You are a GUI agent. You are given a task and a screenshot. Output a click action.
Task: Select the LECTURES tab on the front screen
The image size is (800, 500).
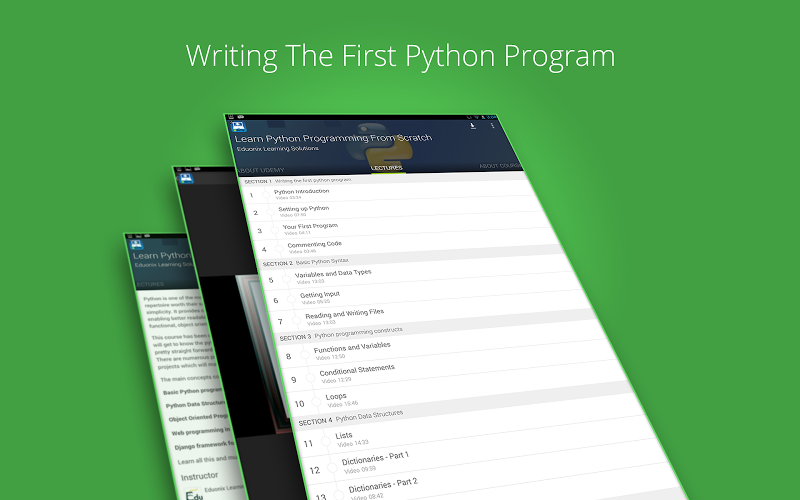tap(387, 168)
